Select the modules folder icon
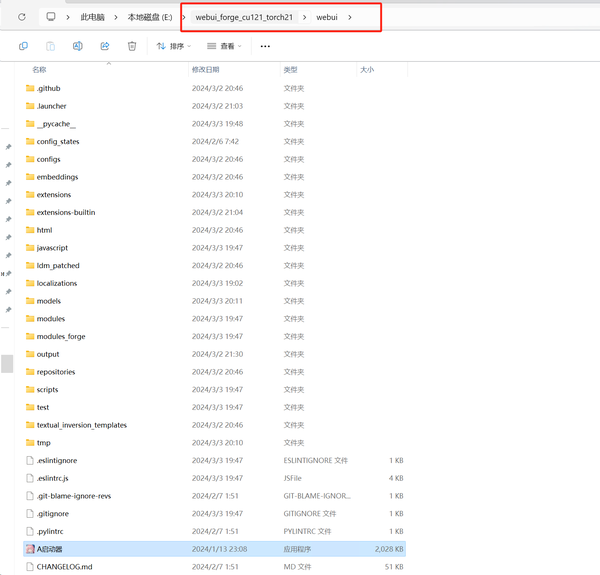Screen dimensions: 600x575 (30, 319)
